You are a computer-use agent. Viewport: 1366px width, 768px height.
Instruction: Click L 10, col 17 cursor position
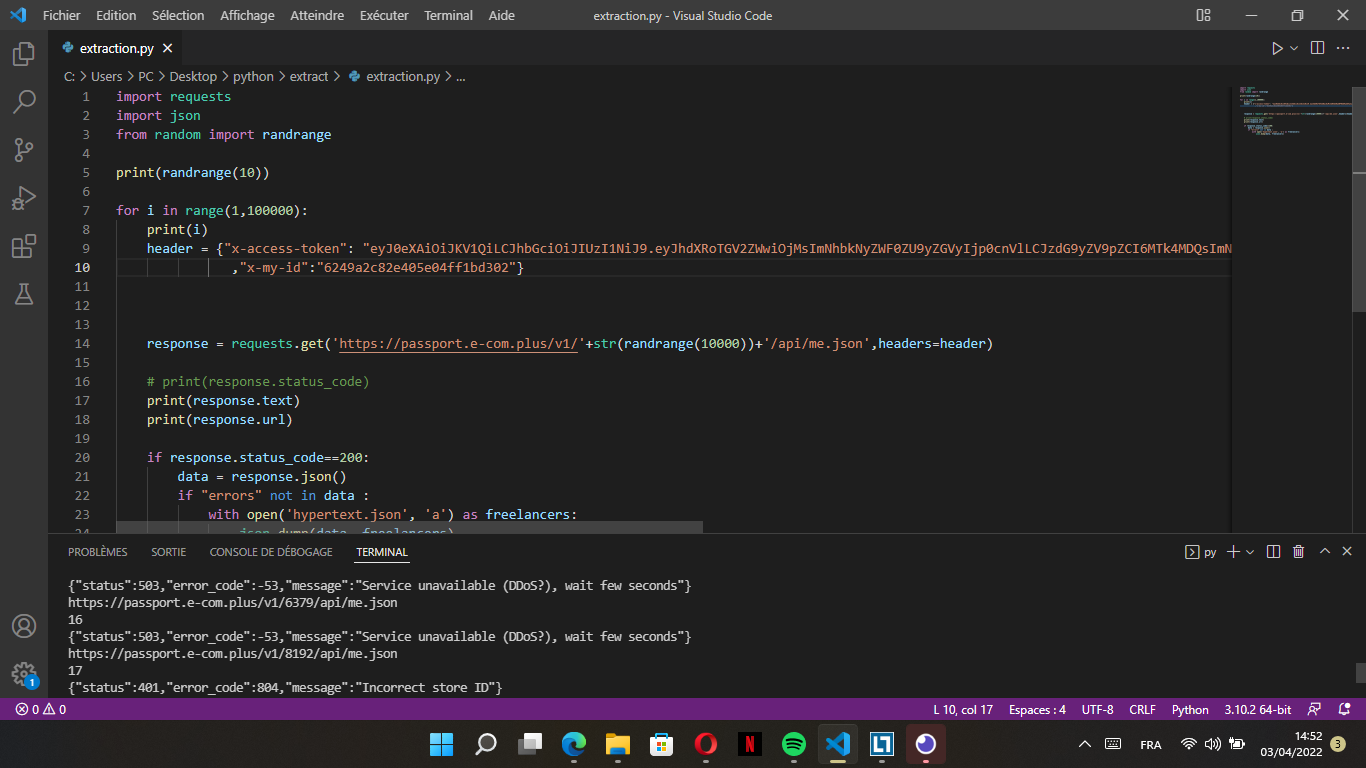point(963,709)
